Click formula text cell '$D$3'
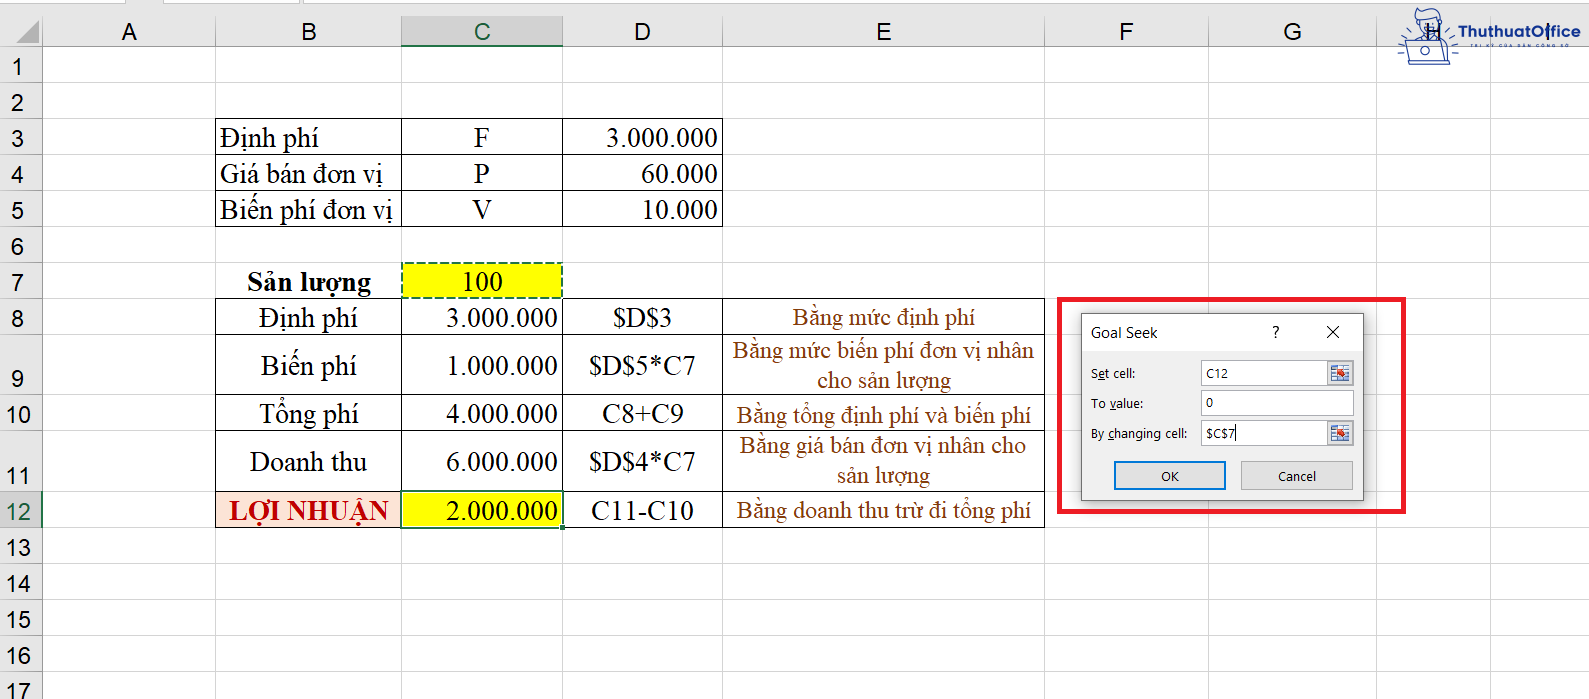Screen dimensions: 1589x699 coord(642,318)
